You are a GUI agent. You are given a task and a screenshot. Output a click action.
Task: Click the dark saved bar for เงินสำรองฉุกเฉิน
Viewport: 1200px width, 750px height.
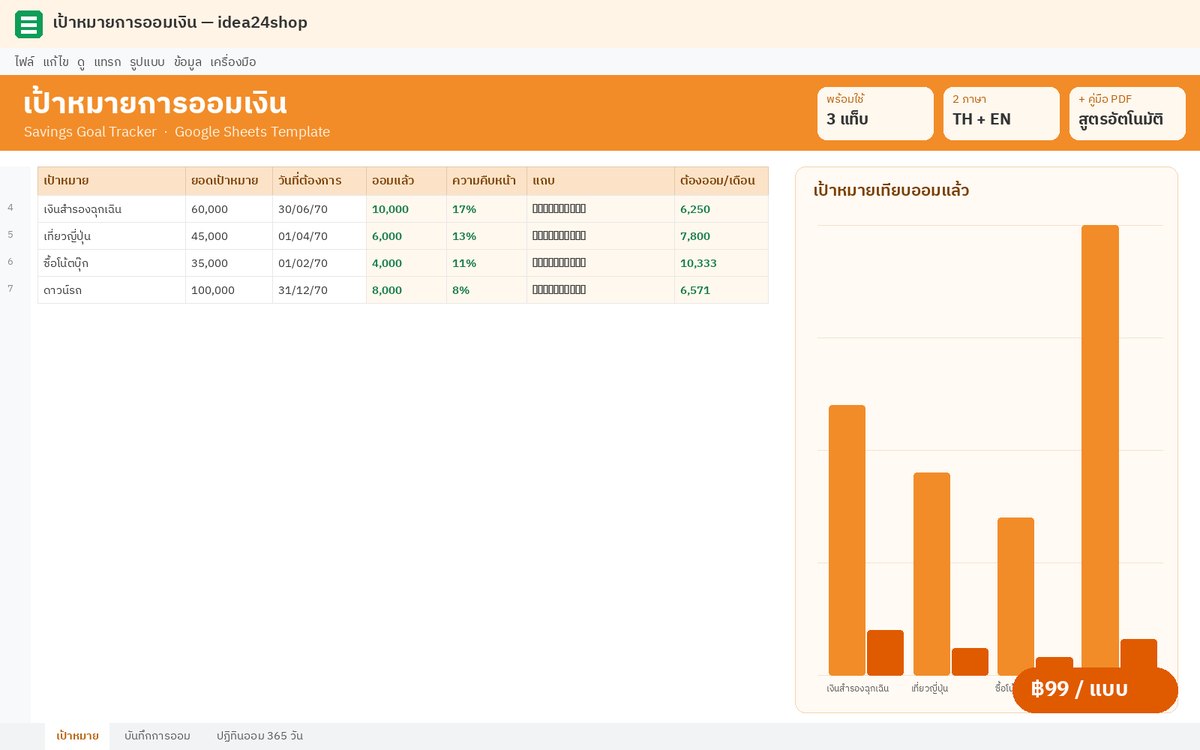[x=885, y=653]
